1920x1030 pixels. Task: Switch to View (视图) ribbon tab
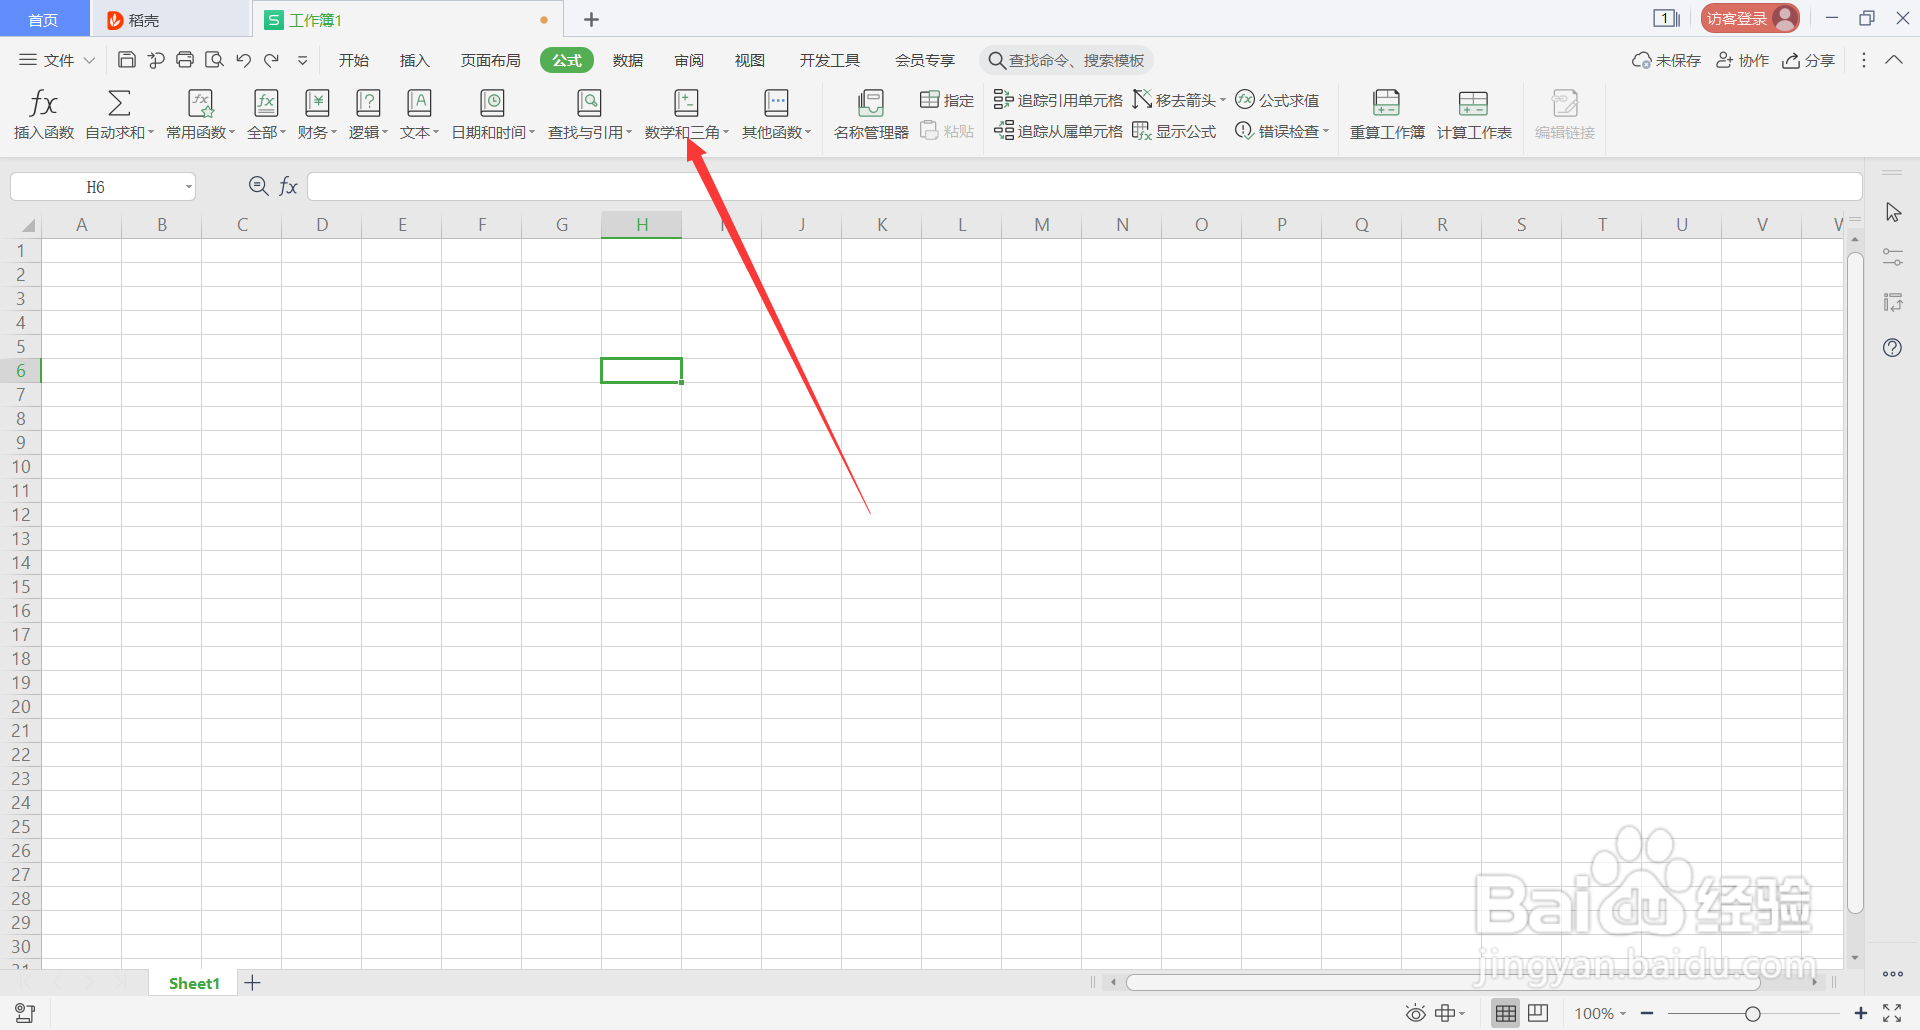pos(750,60)
